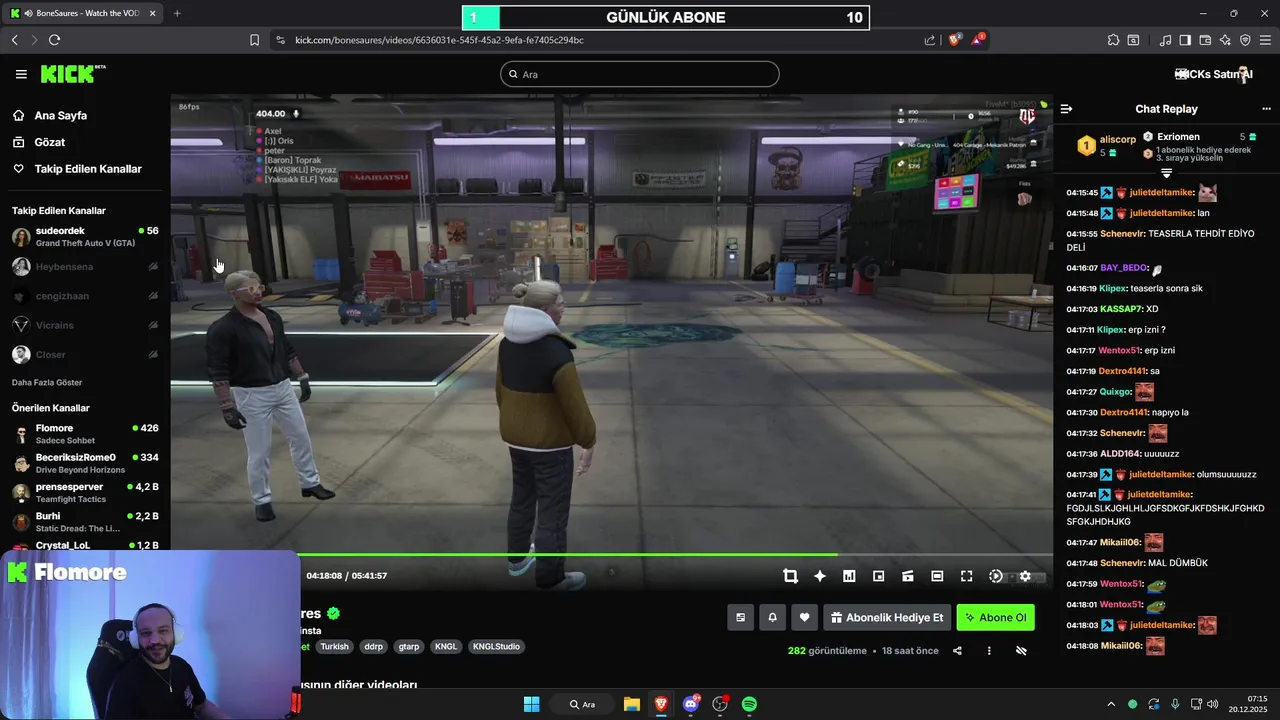Click inside the Ara search field
Image resolution: width=1280 pixels, height=720 pixels.
point(640,74)
